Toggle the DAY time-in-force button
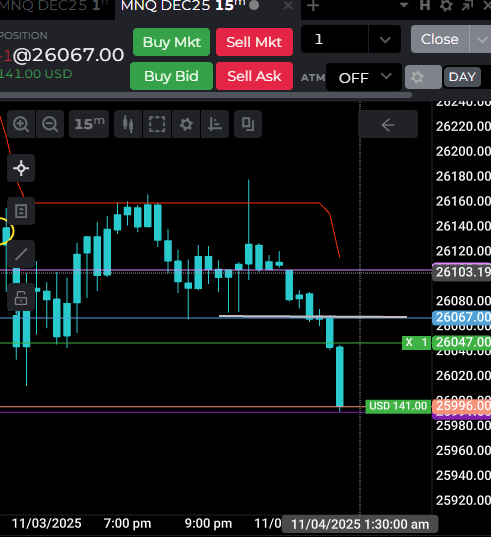 tap(462, 77)
